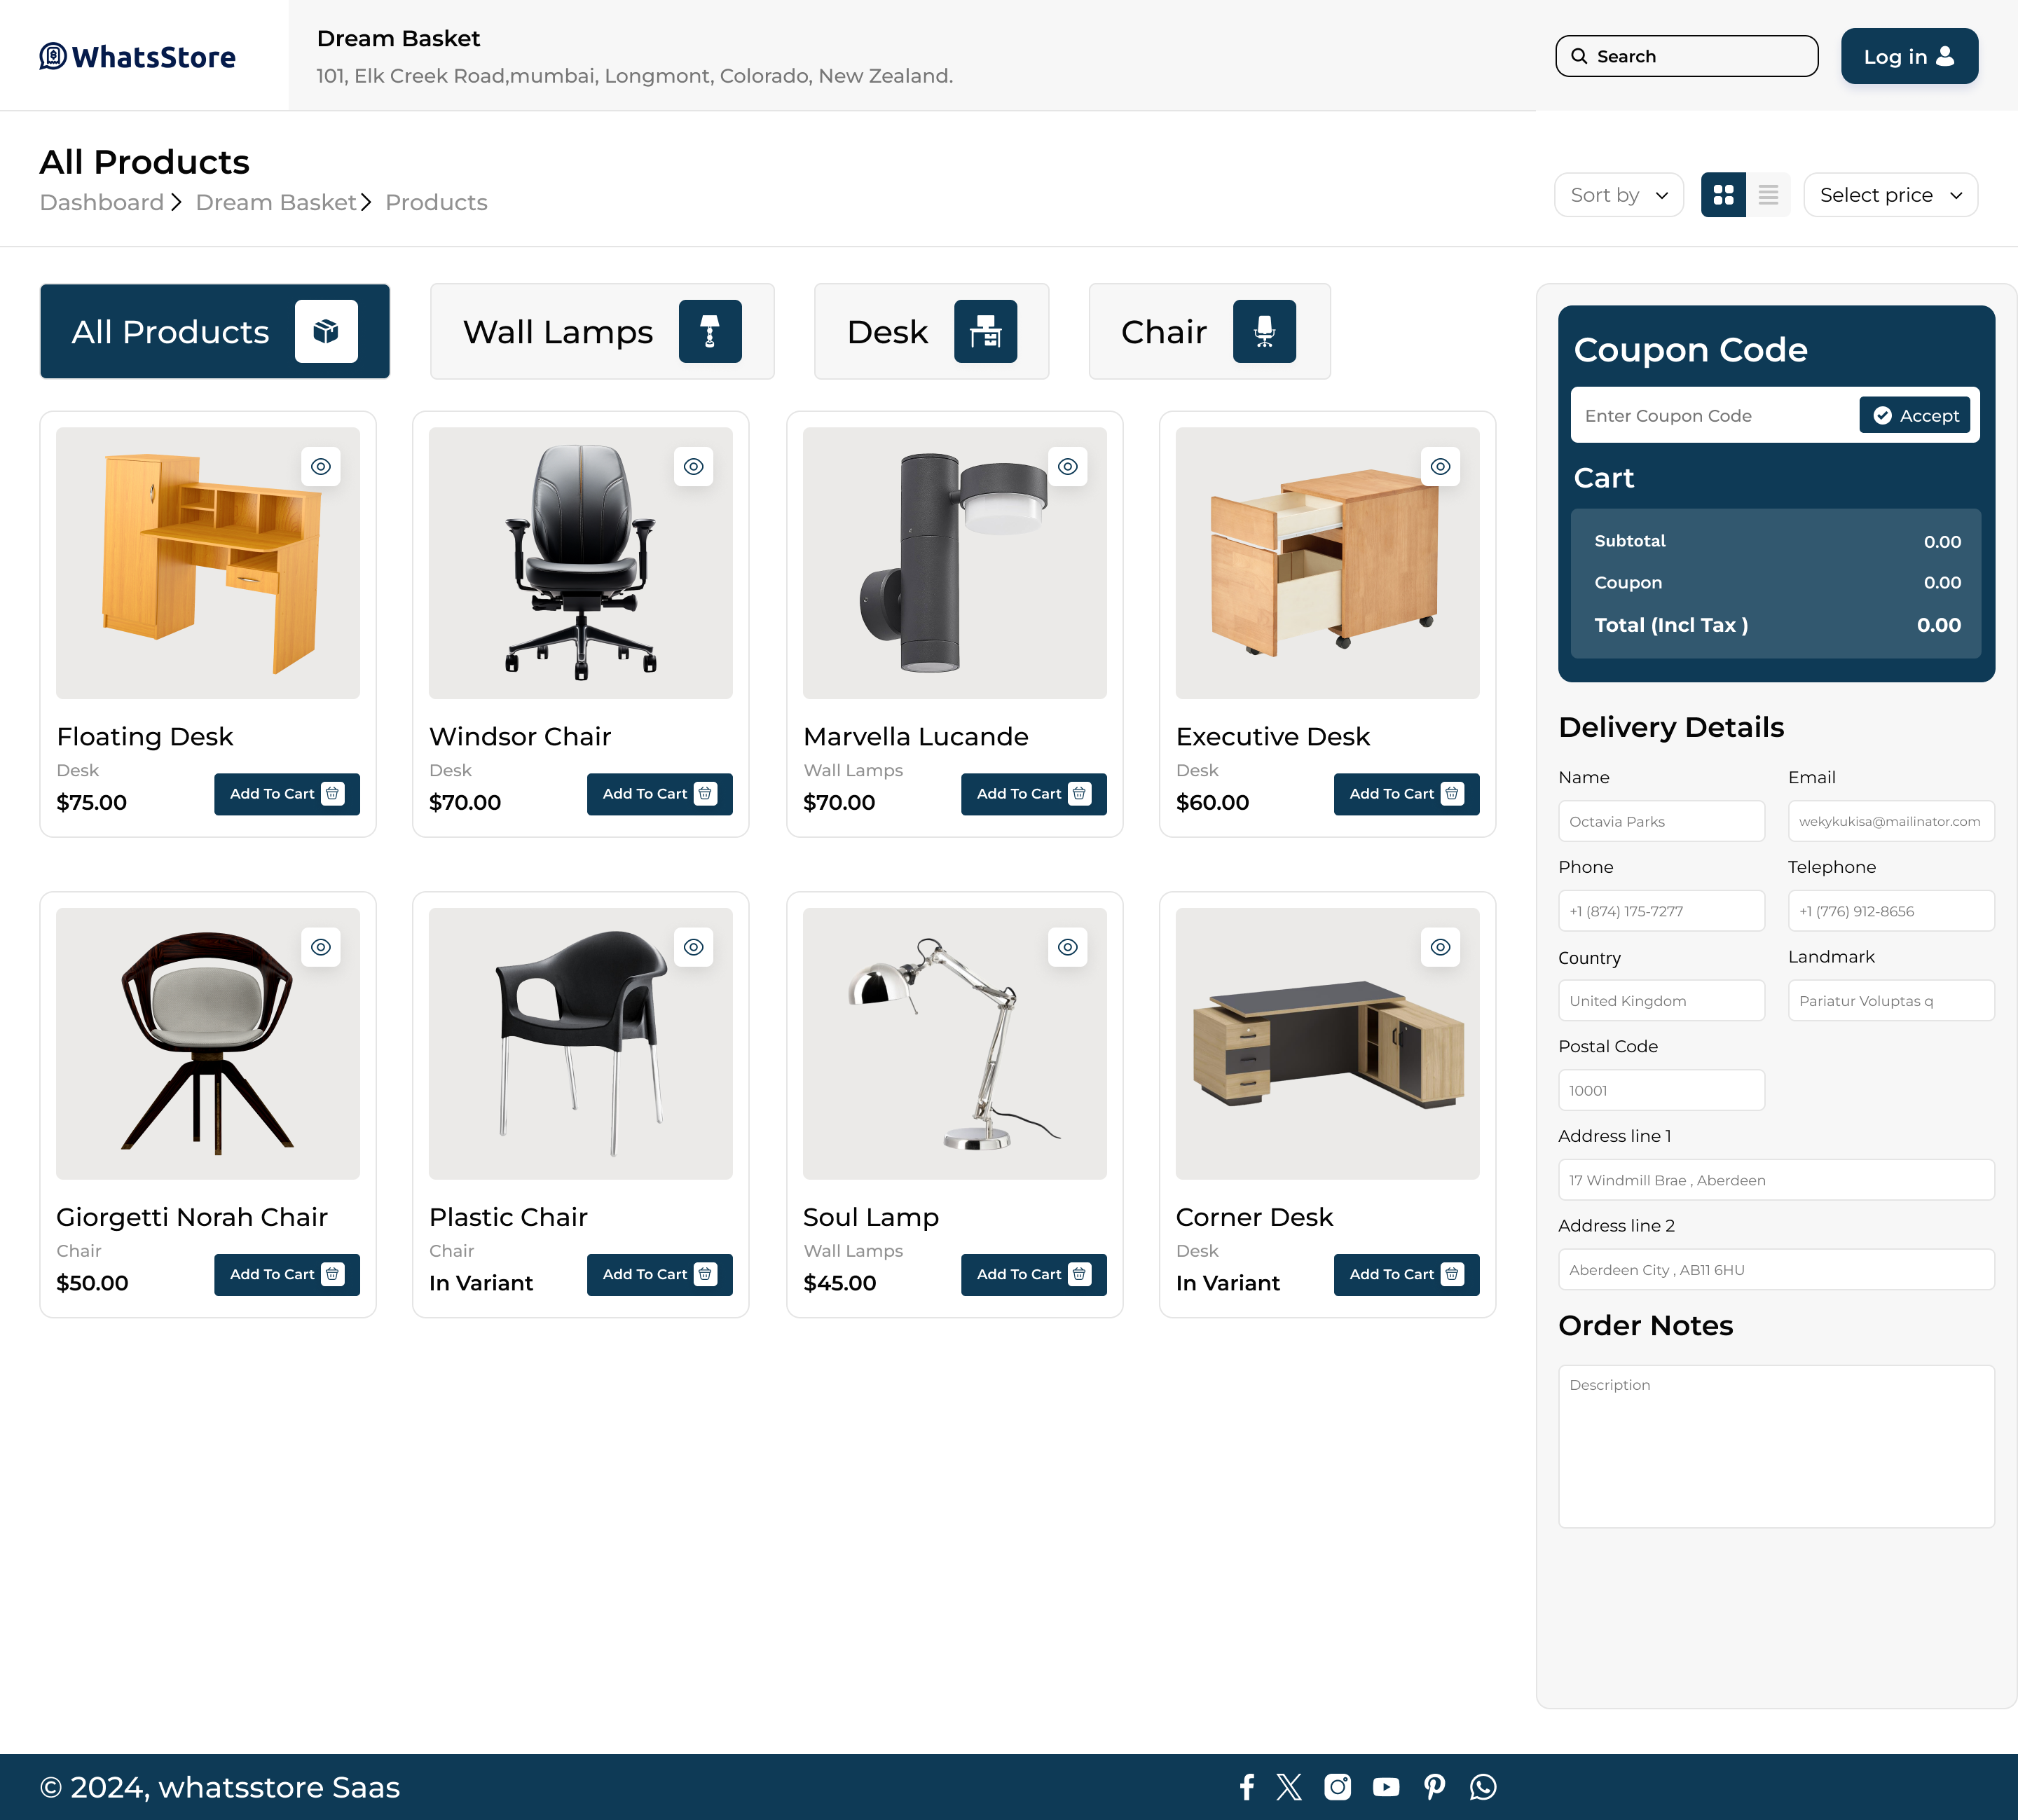The width and height of the screenshot is (2018, 1820).
Task: Open the Country field selector
Action: click(1661, 1001)
